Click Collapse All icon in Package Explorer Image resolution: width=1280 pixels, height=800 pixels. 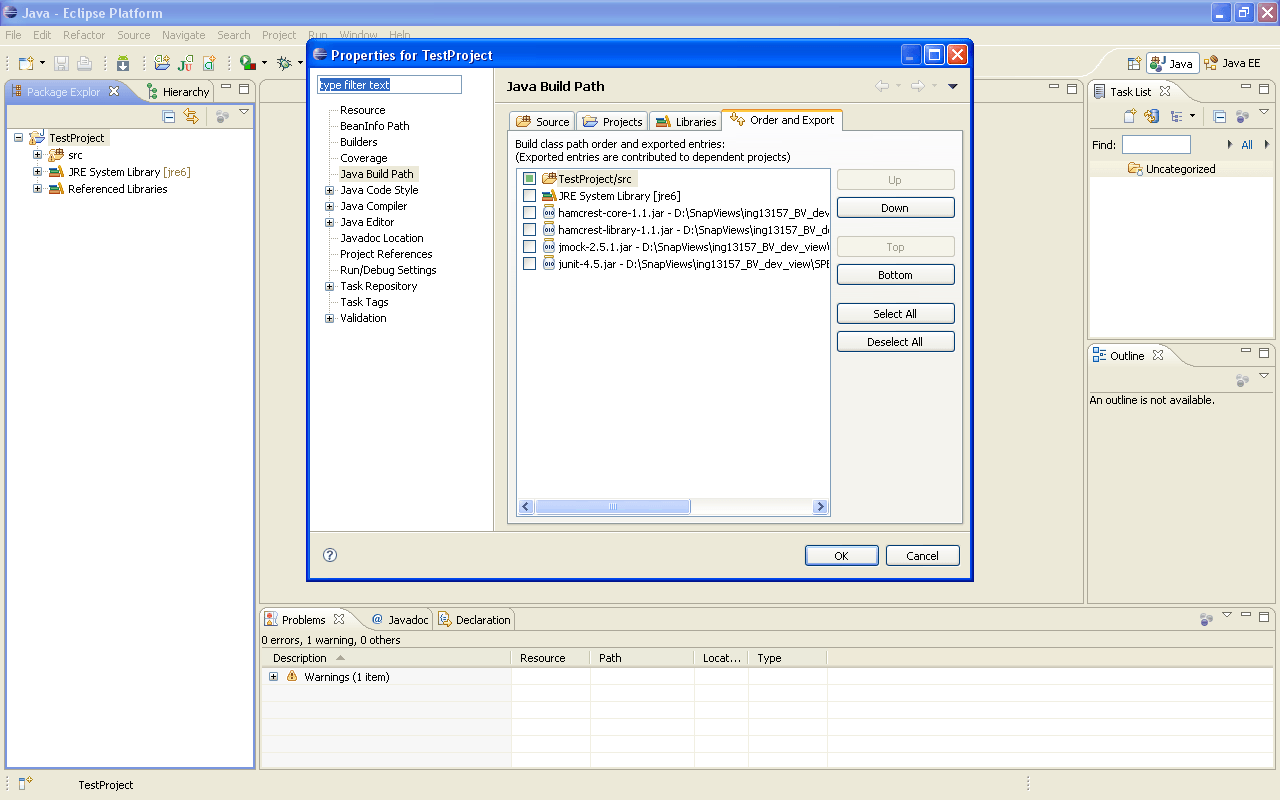[169, 117]
